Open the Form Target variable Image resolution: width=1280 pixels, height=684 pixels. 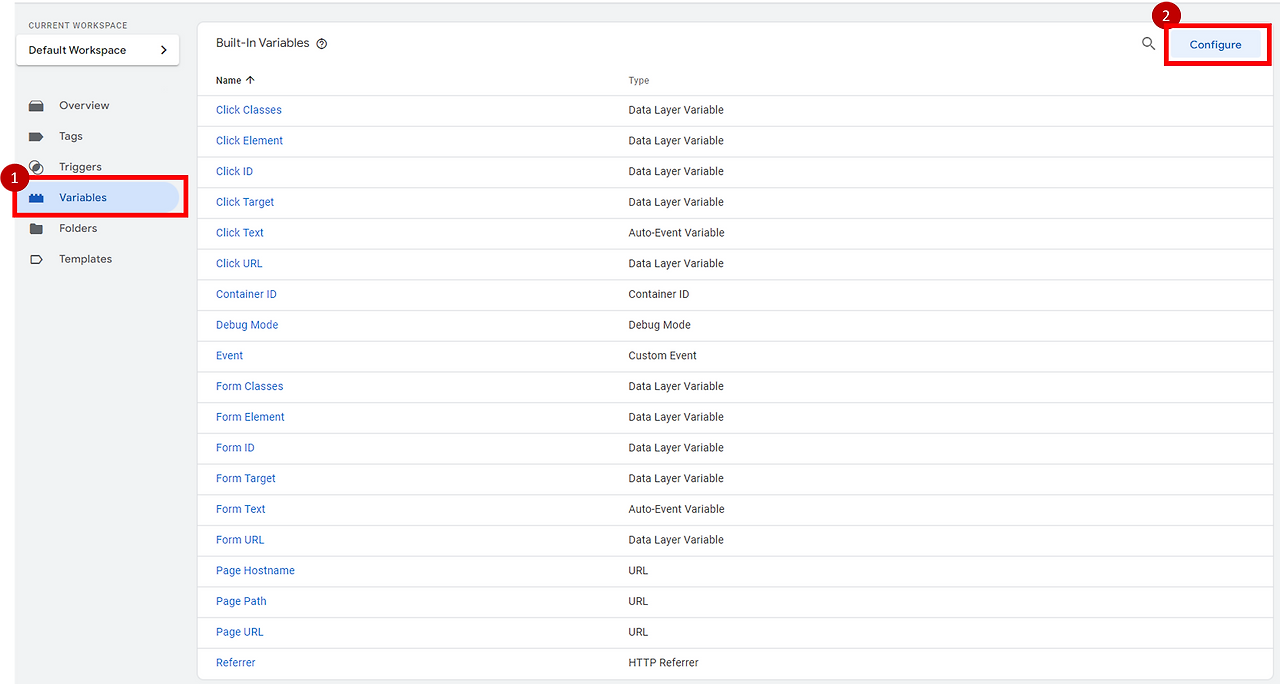[x=246, y=478]
